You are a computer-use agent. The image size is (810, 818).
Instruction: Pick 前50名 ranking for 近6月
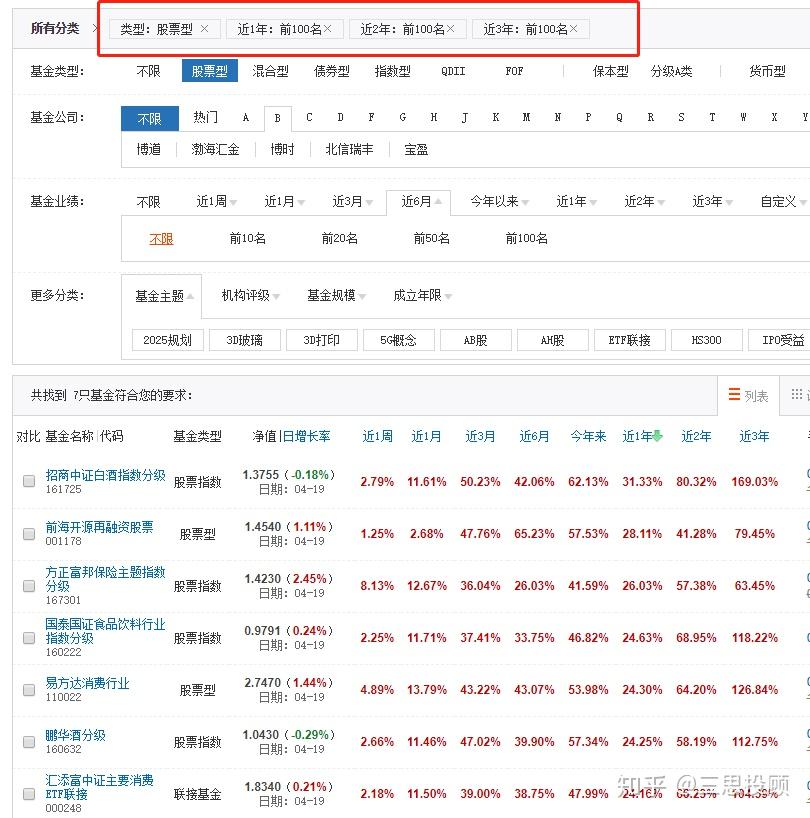click(x=431, y=238)
